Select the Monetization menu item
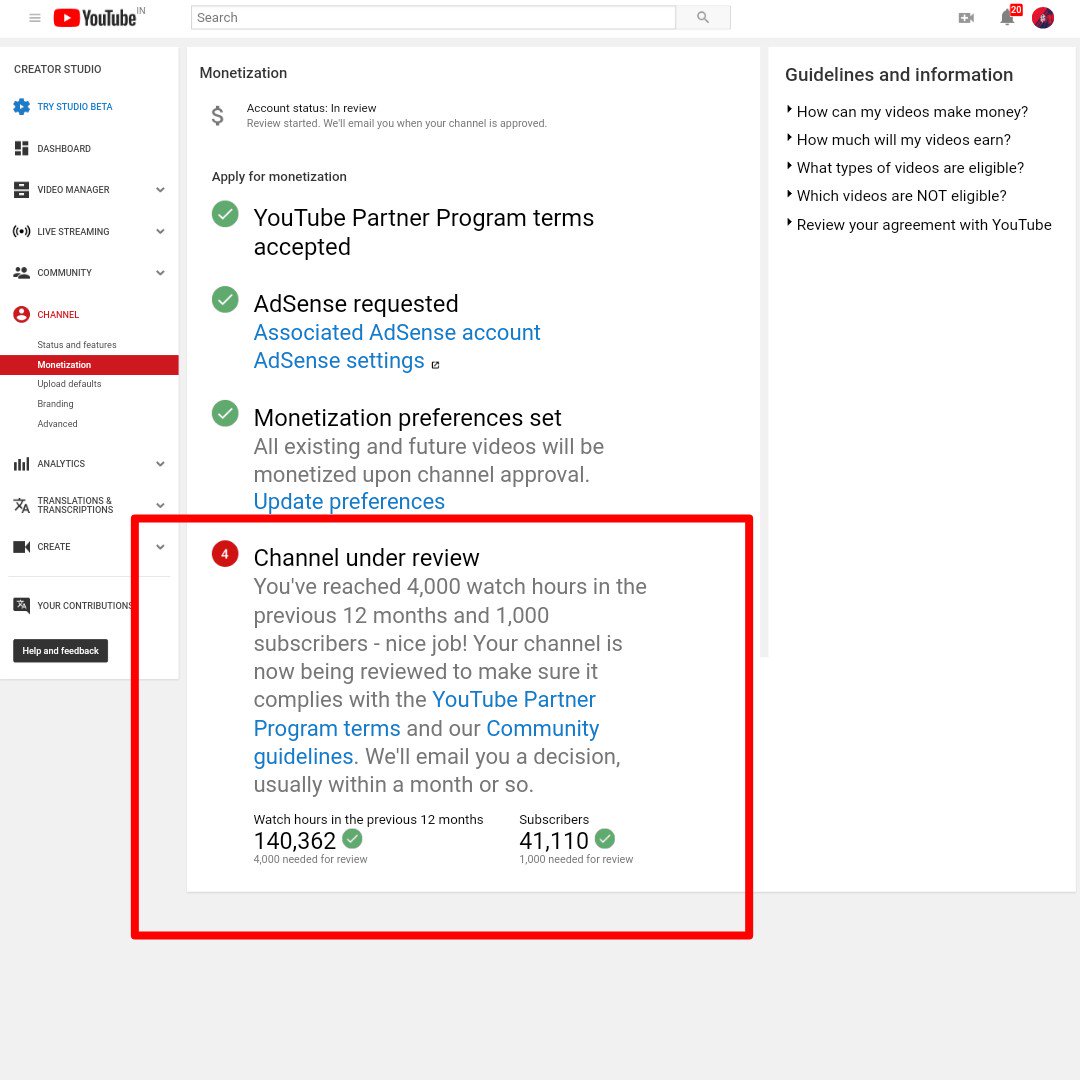This screenshot has height=1080, width=1080. (x=89, y=364)
